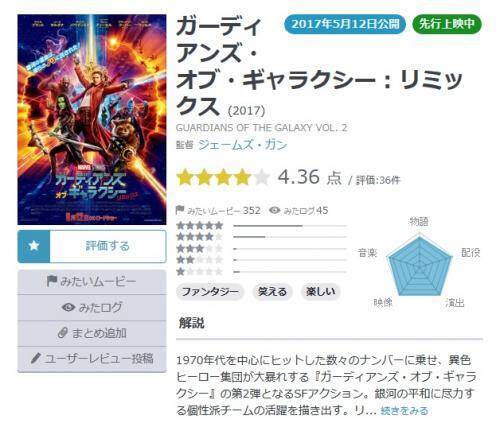This screenshot has height=431, width=500.
Task: Mark the movie as watched with みたログ
Action: click(x=92, y=307)
